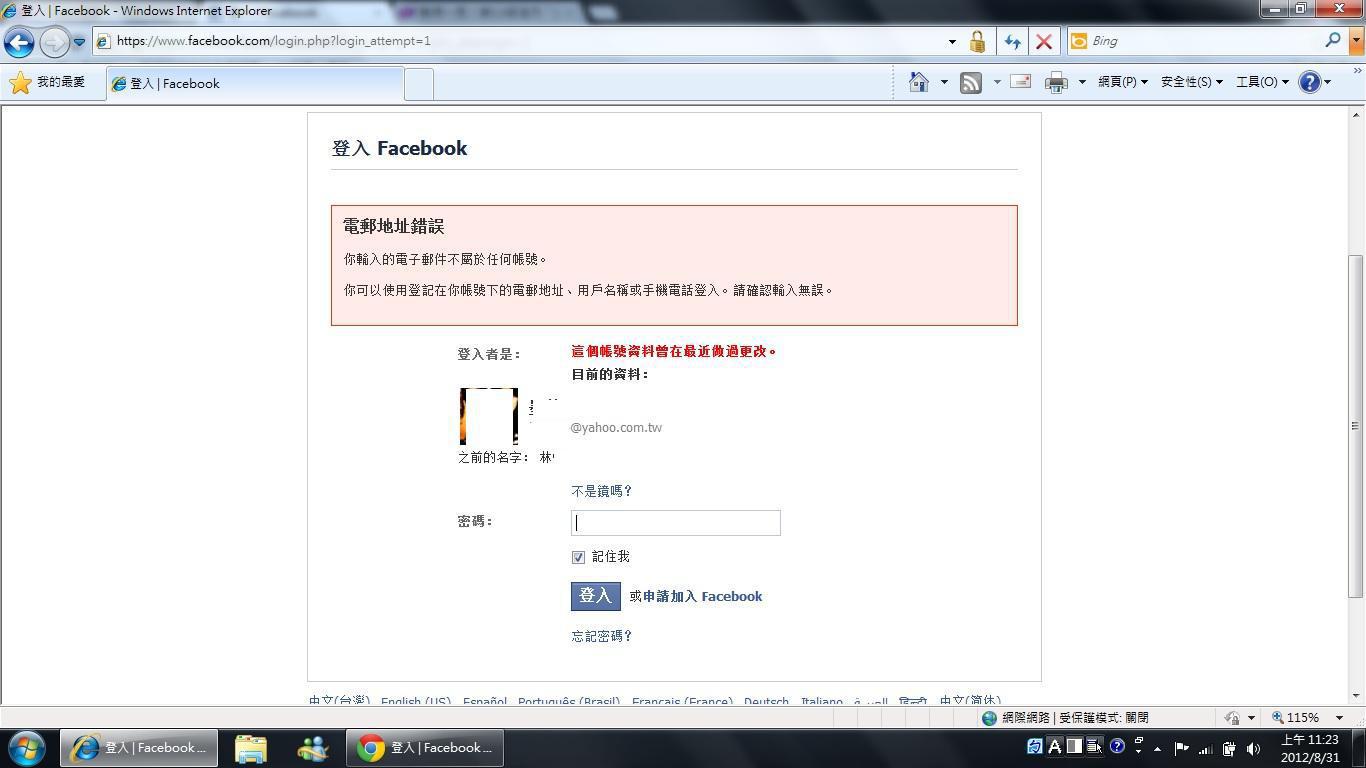The width and height of the screenshot is (1366, 768).
Task: Click the Home page house icon
Action: coord(919,82)
